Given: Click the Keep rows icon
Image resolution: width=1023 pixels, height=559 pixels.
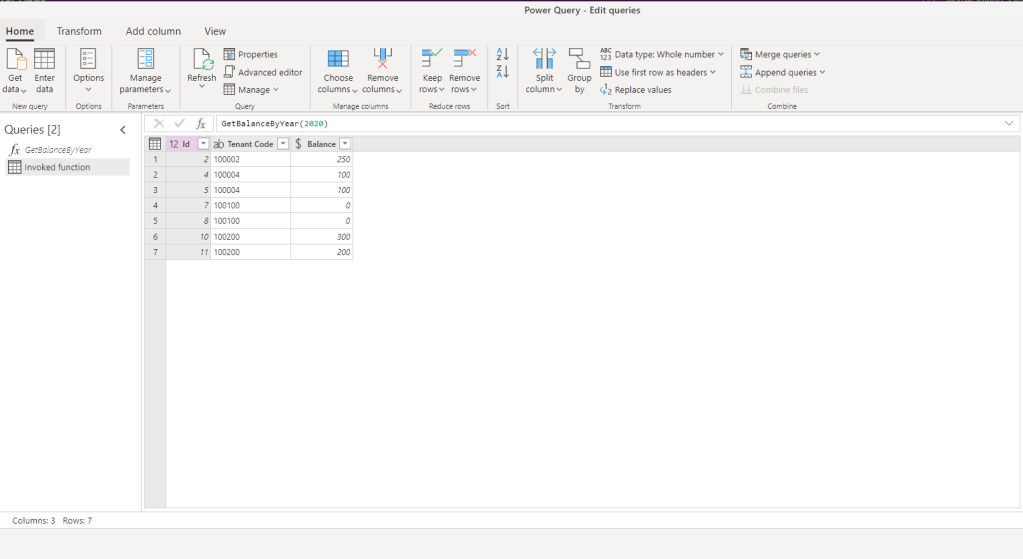Looking at the screenshot, I should point(432,60).
